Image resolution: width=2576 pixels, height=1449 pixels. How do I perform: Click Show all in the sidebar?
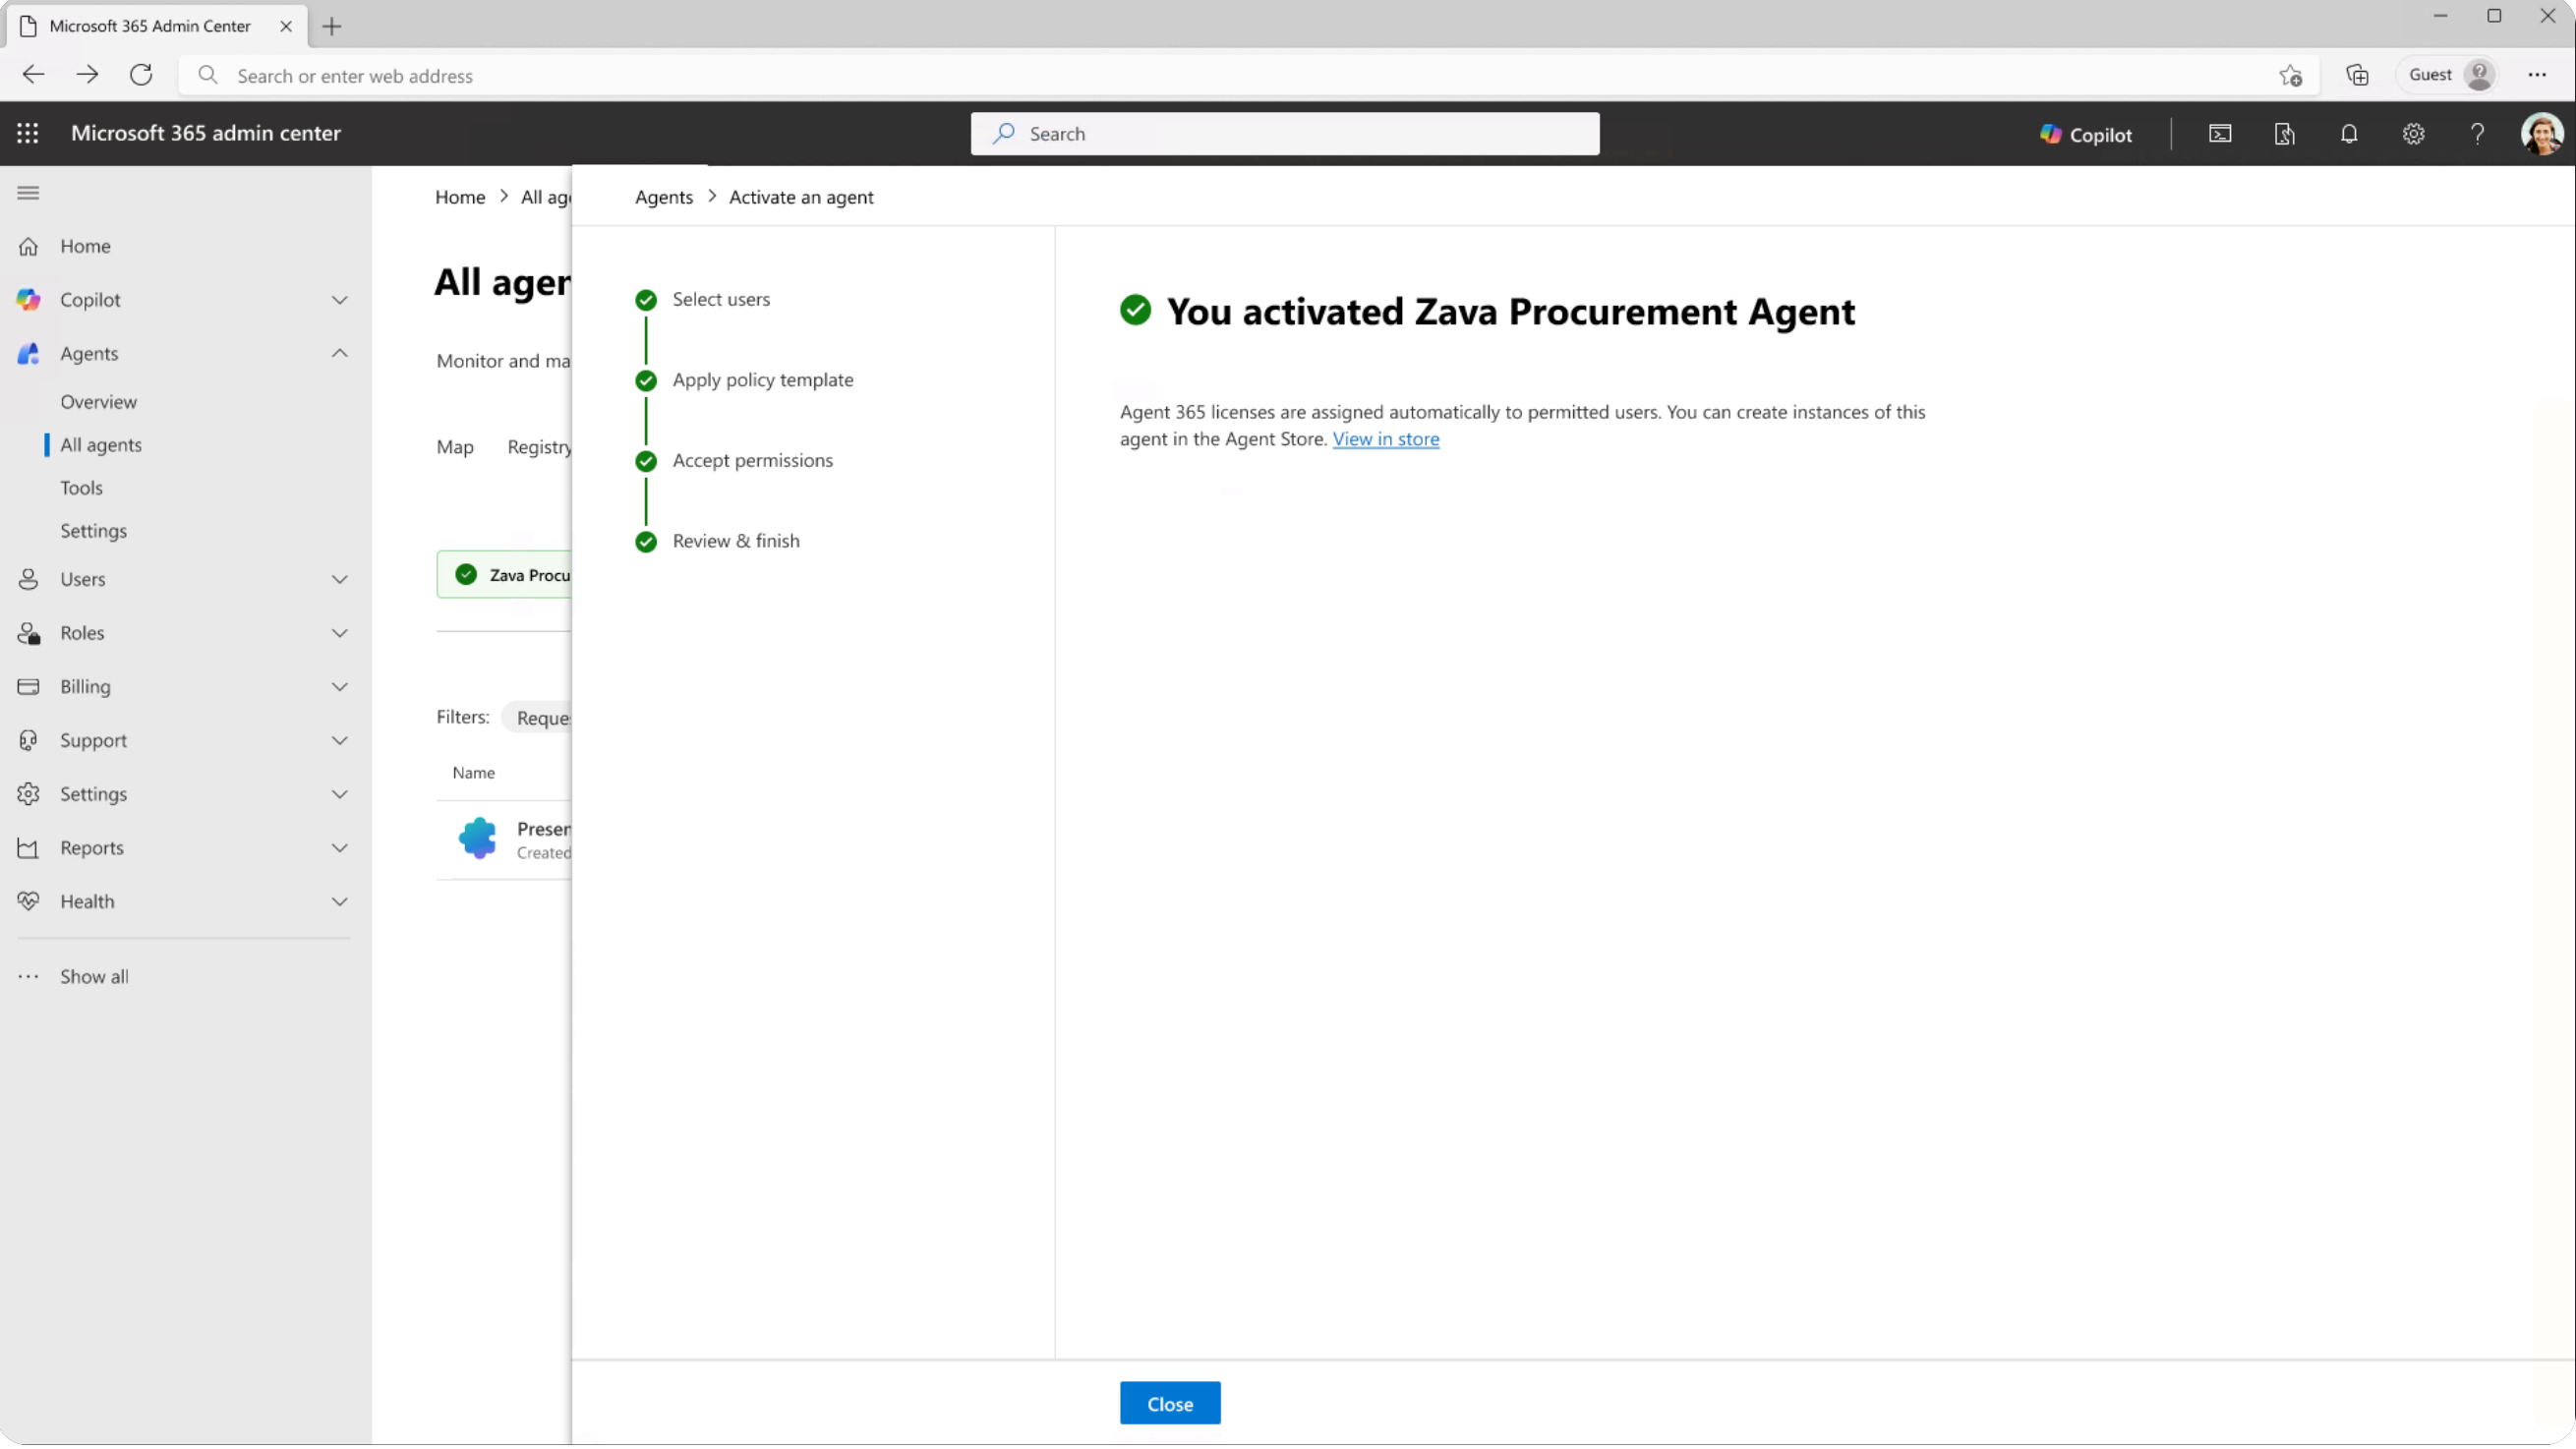pos(94,977)
